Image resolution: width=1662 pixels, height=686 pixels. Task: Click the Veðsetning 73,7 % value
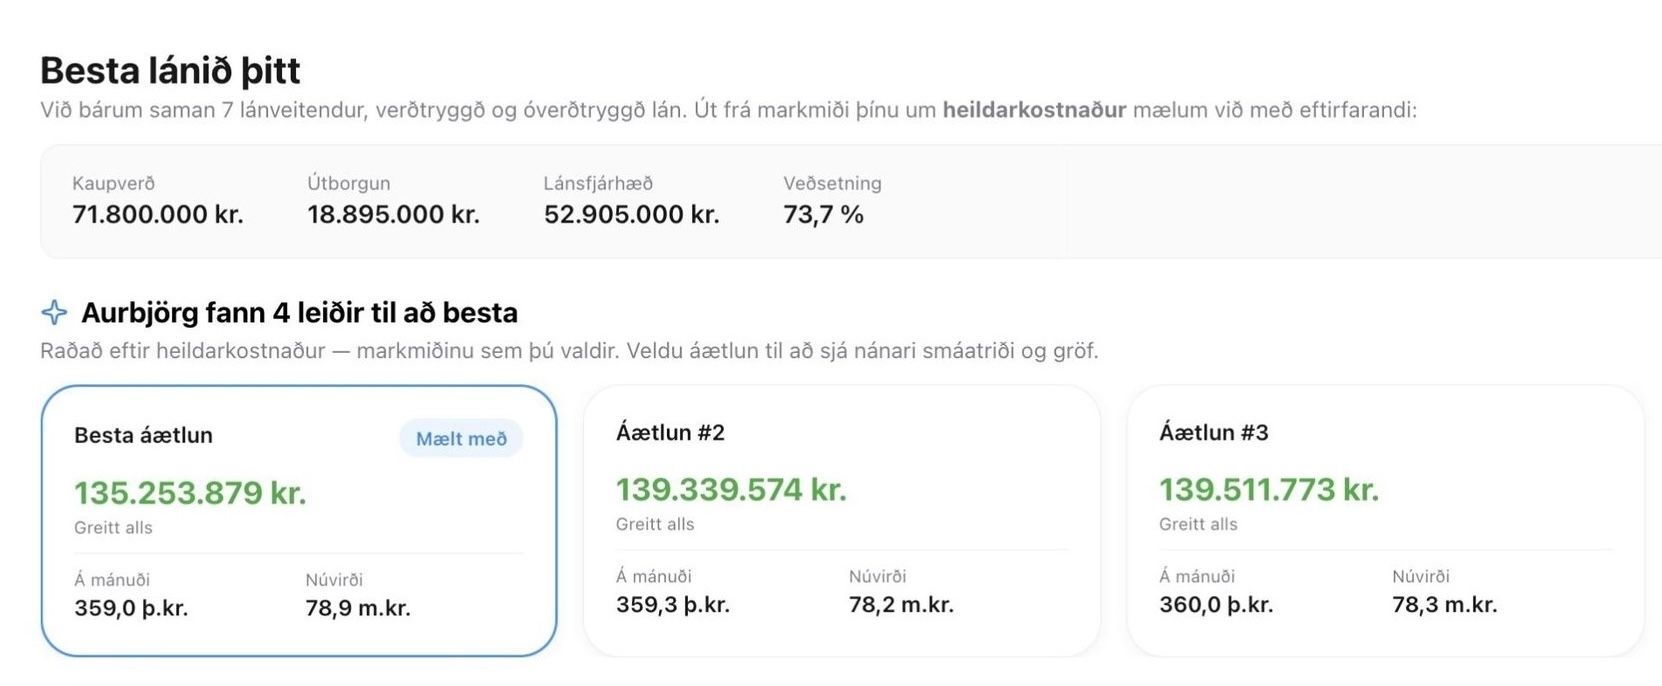pyautogui.click(x=823, y=215)
